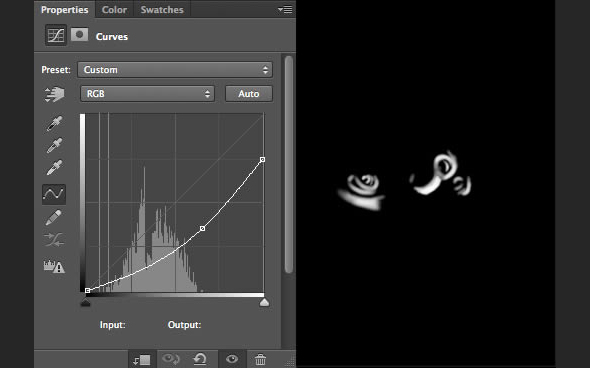Pick the gray point eyedropper
This screenshot has width=590, height=368.
point(54,146)
